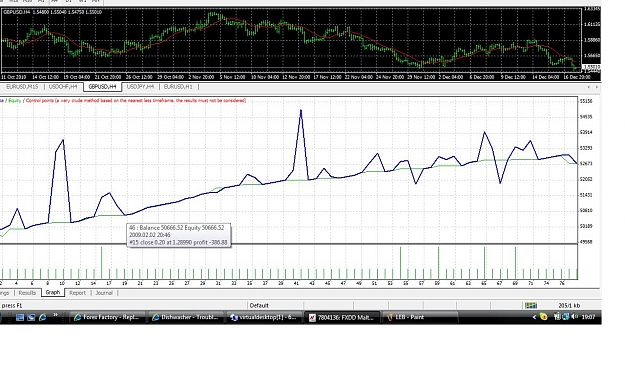
Task: Click the connection status bars icon
Action: 531,306
